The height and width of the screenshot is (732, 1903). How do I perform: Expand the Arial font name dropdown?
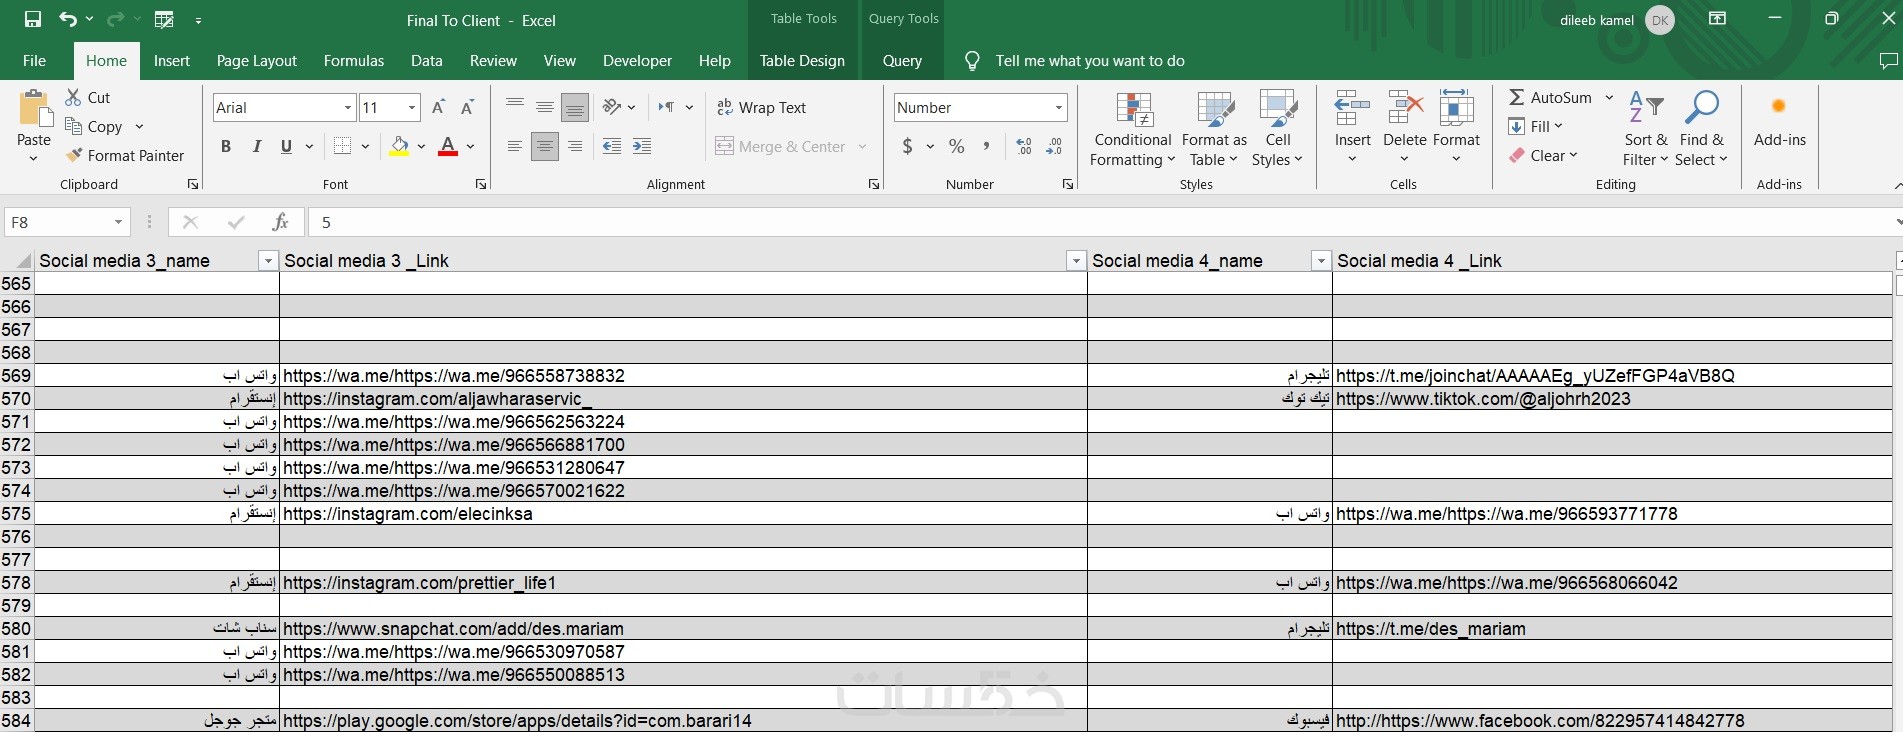[348, 107]
